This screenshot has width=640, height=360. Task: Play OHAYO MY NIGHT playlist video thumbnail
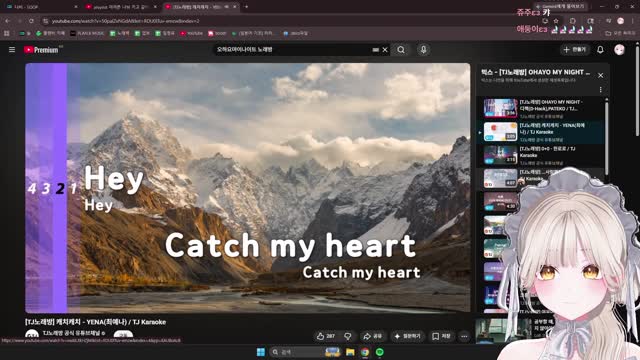point(500,108)
